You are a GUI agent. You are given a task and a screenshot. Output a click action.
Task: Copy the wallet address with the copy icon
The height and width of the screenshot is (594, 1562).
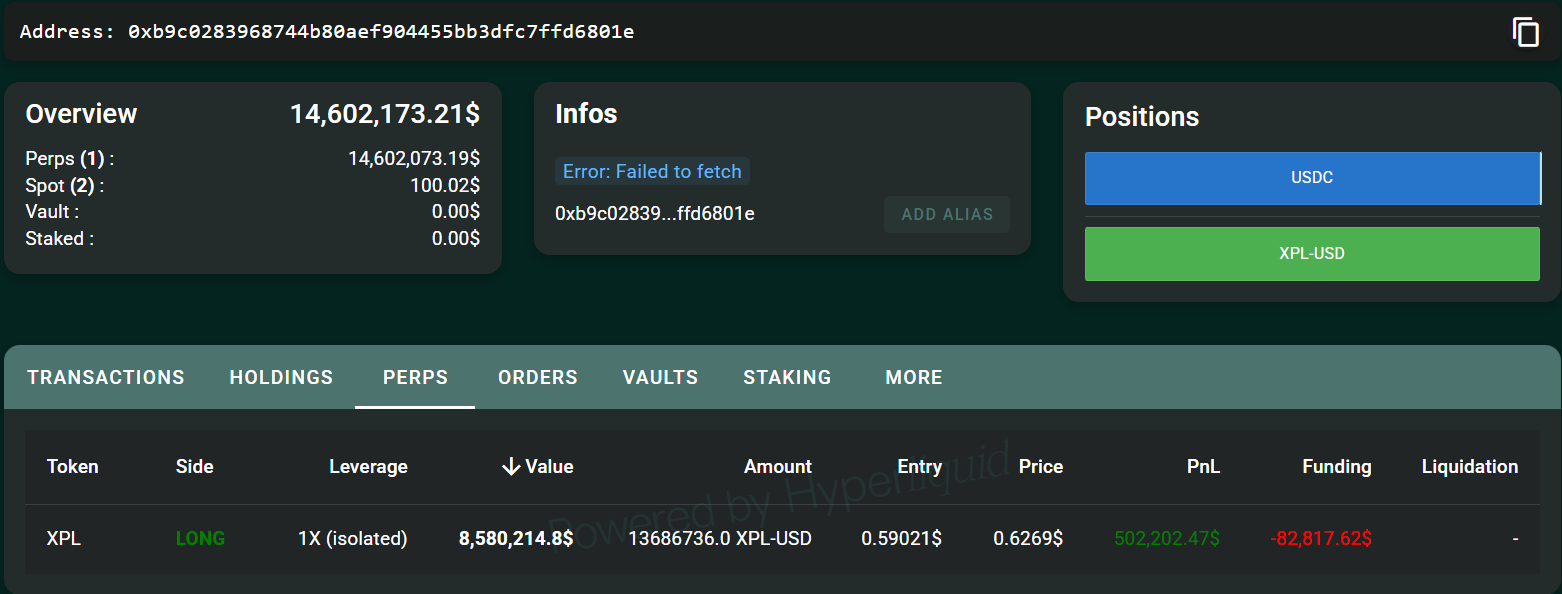[x=1525, y=32]
